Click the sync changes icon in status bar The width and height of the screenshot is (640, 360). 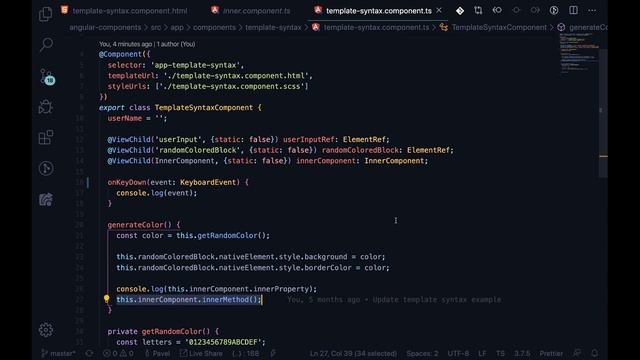[x=89, y=353]
